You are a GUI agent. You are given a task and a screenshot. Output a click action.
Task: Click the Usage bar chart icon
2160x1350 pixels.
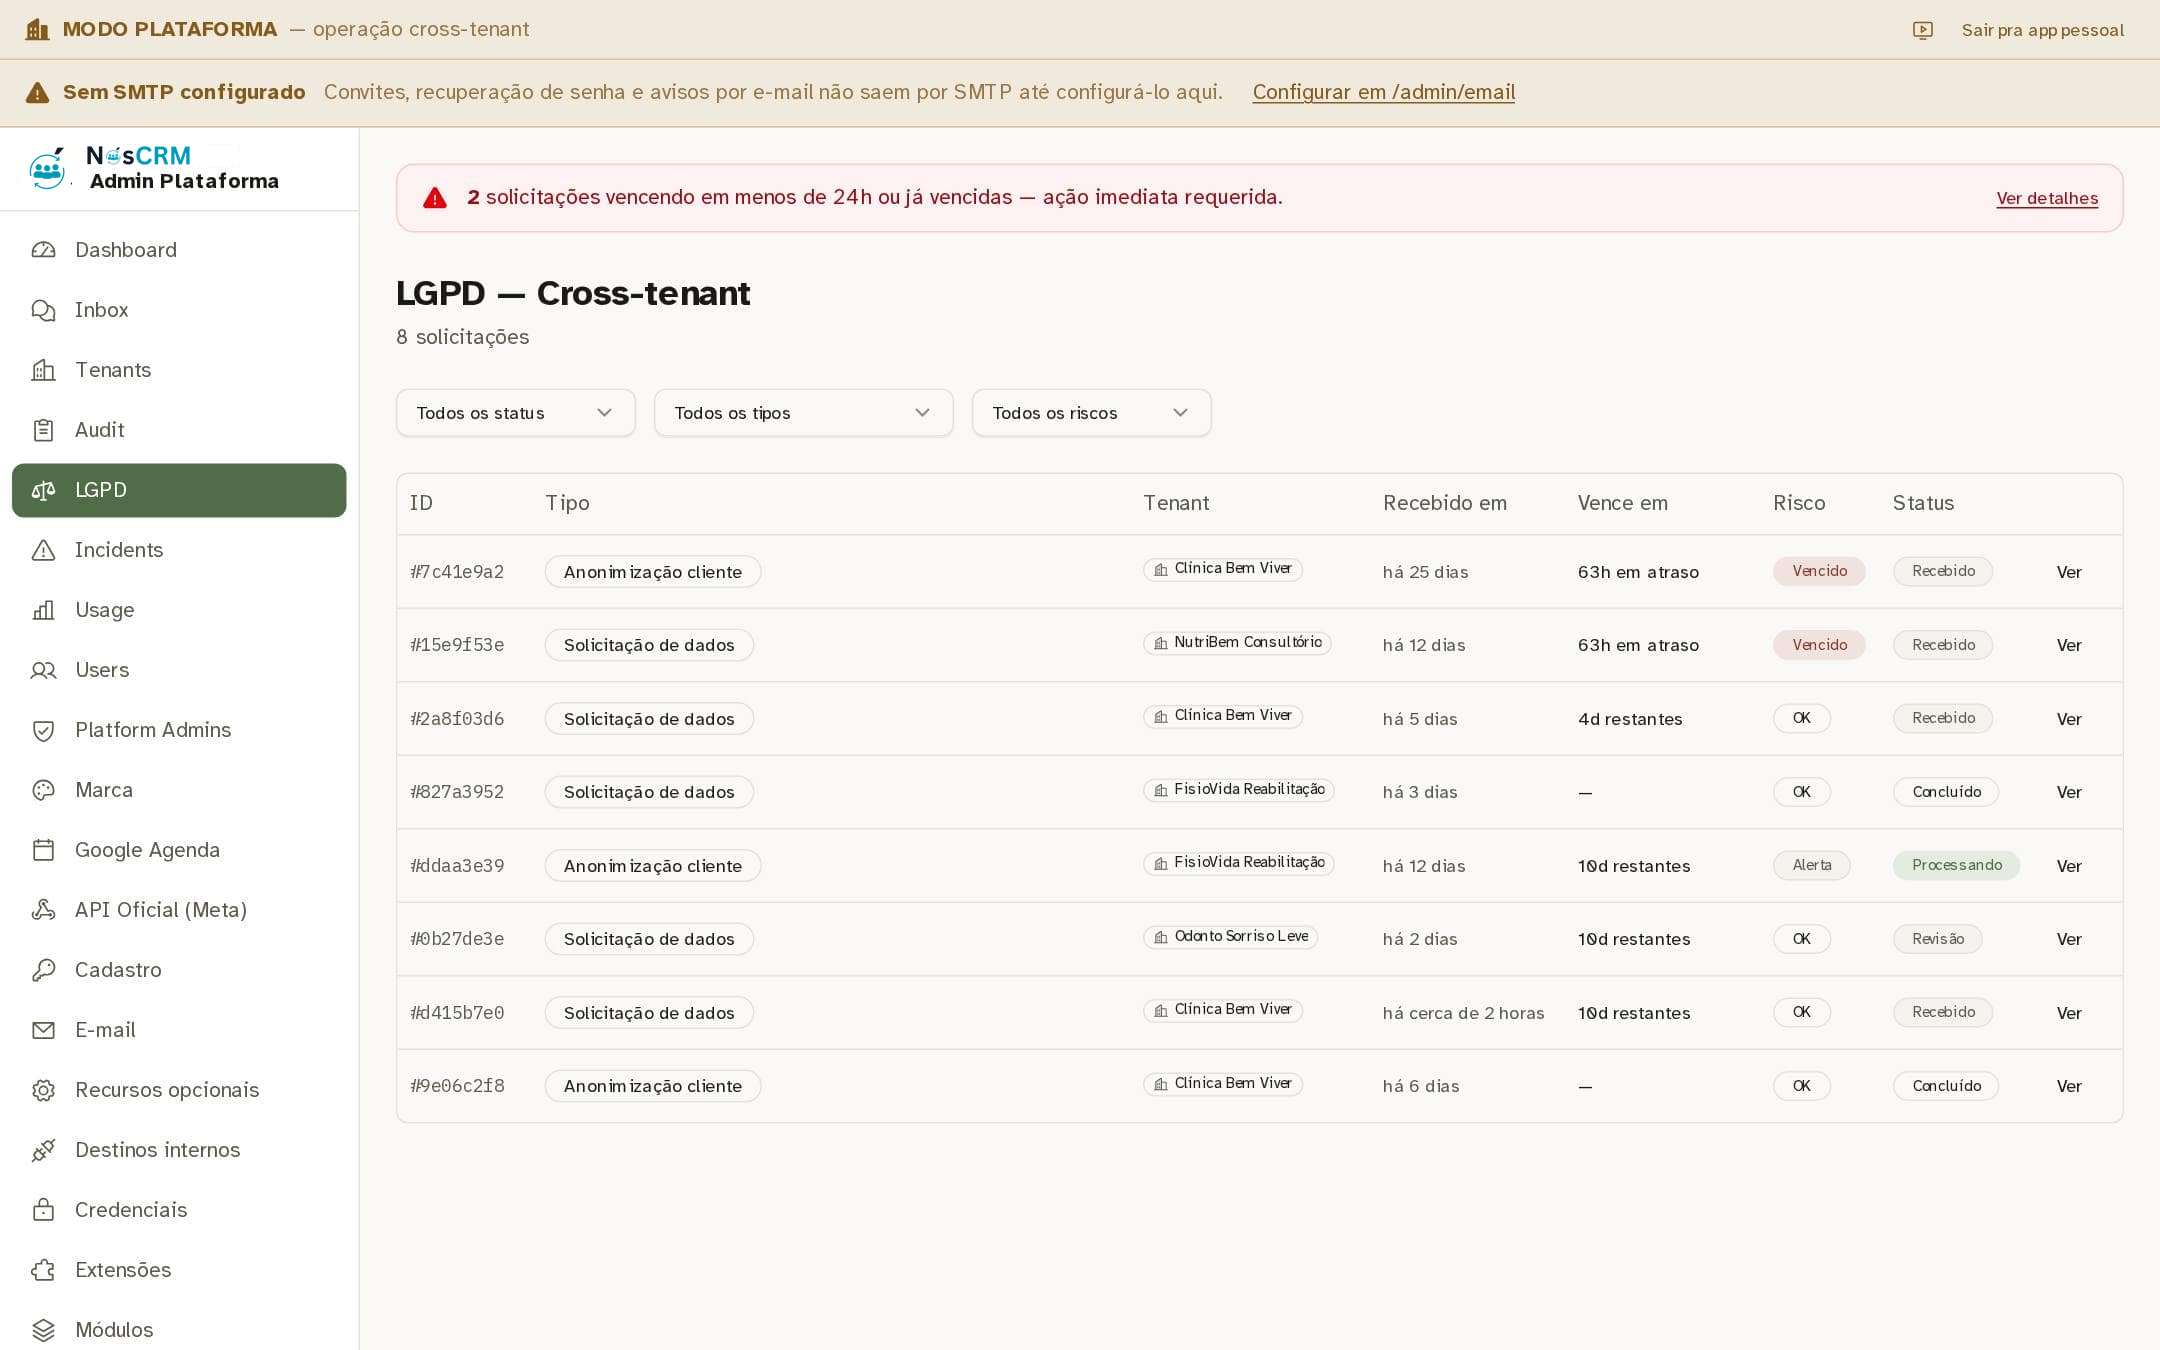coord(43,610)
